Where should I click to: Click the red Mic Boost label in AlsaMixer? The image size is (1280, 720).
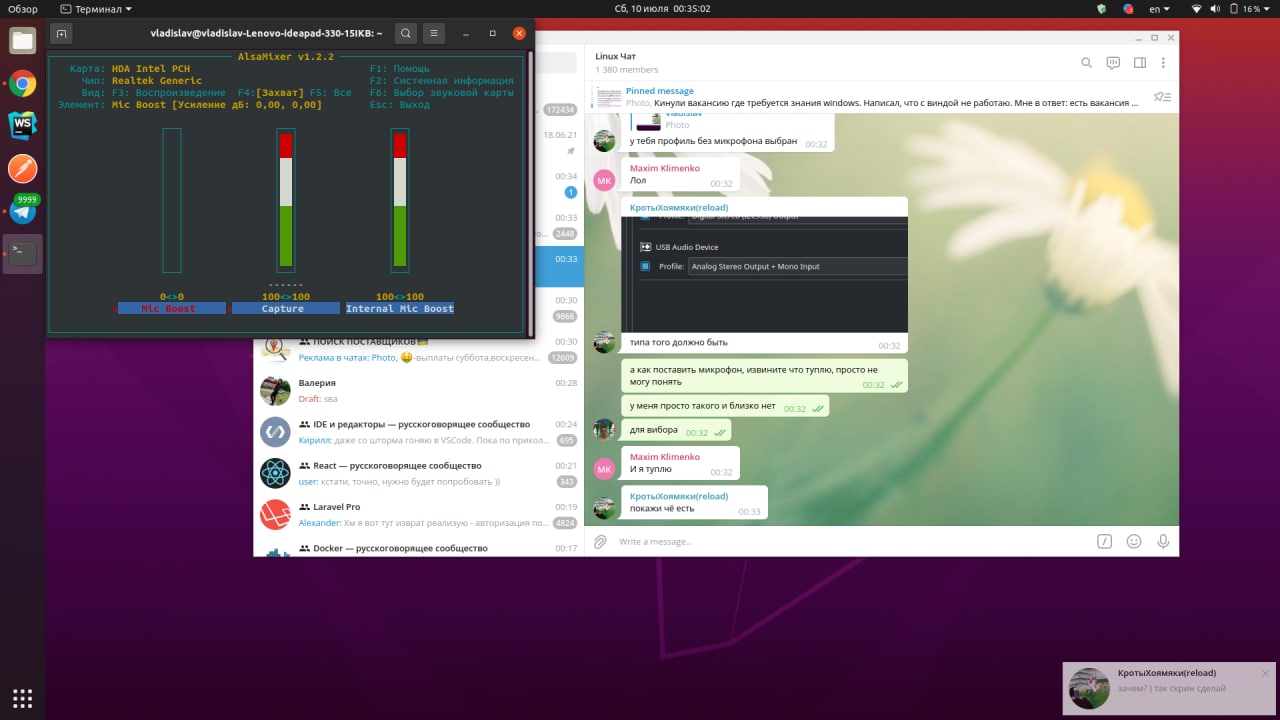[168, 309]
